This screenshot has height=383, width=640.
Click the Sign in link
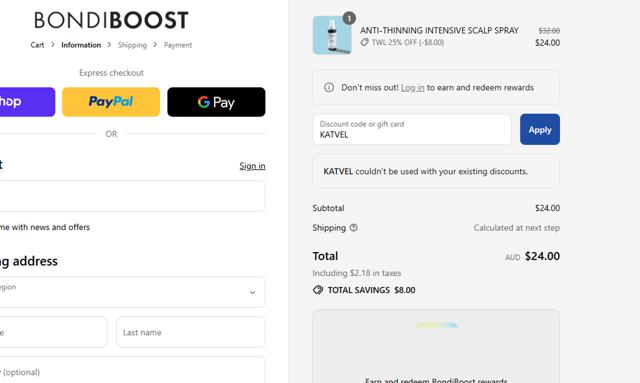[252, 166]
